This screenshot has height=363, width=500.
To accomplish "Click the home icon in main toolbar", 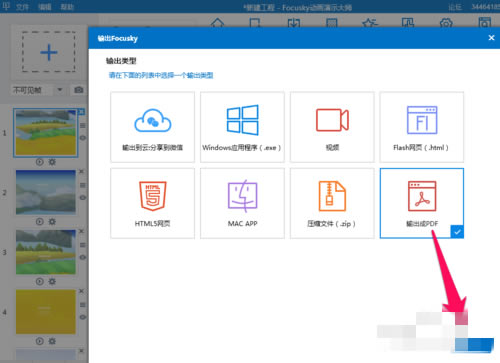I will click(218, 23).
